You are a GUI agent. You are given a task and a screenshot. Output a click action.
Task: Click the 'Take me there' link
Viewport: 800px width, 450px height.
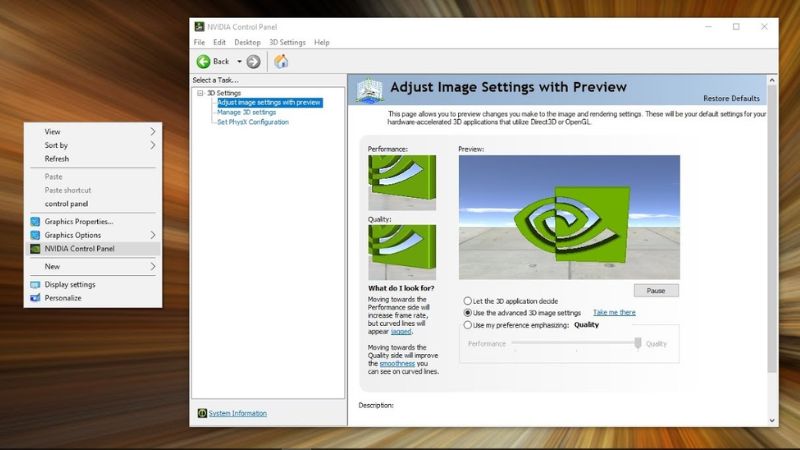click(614, 312)
